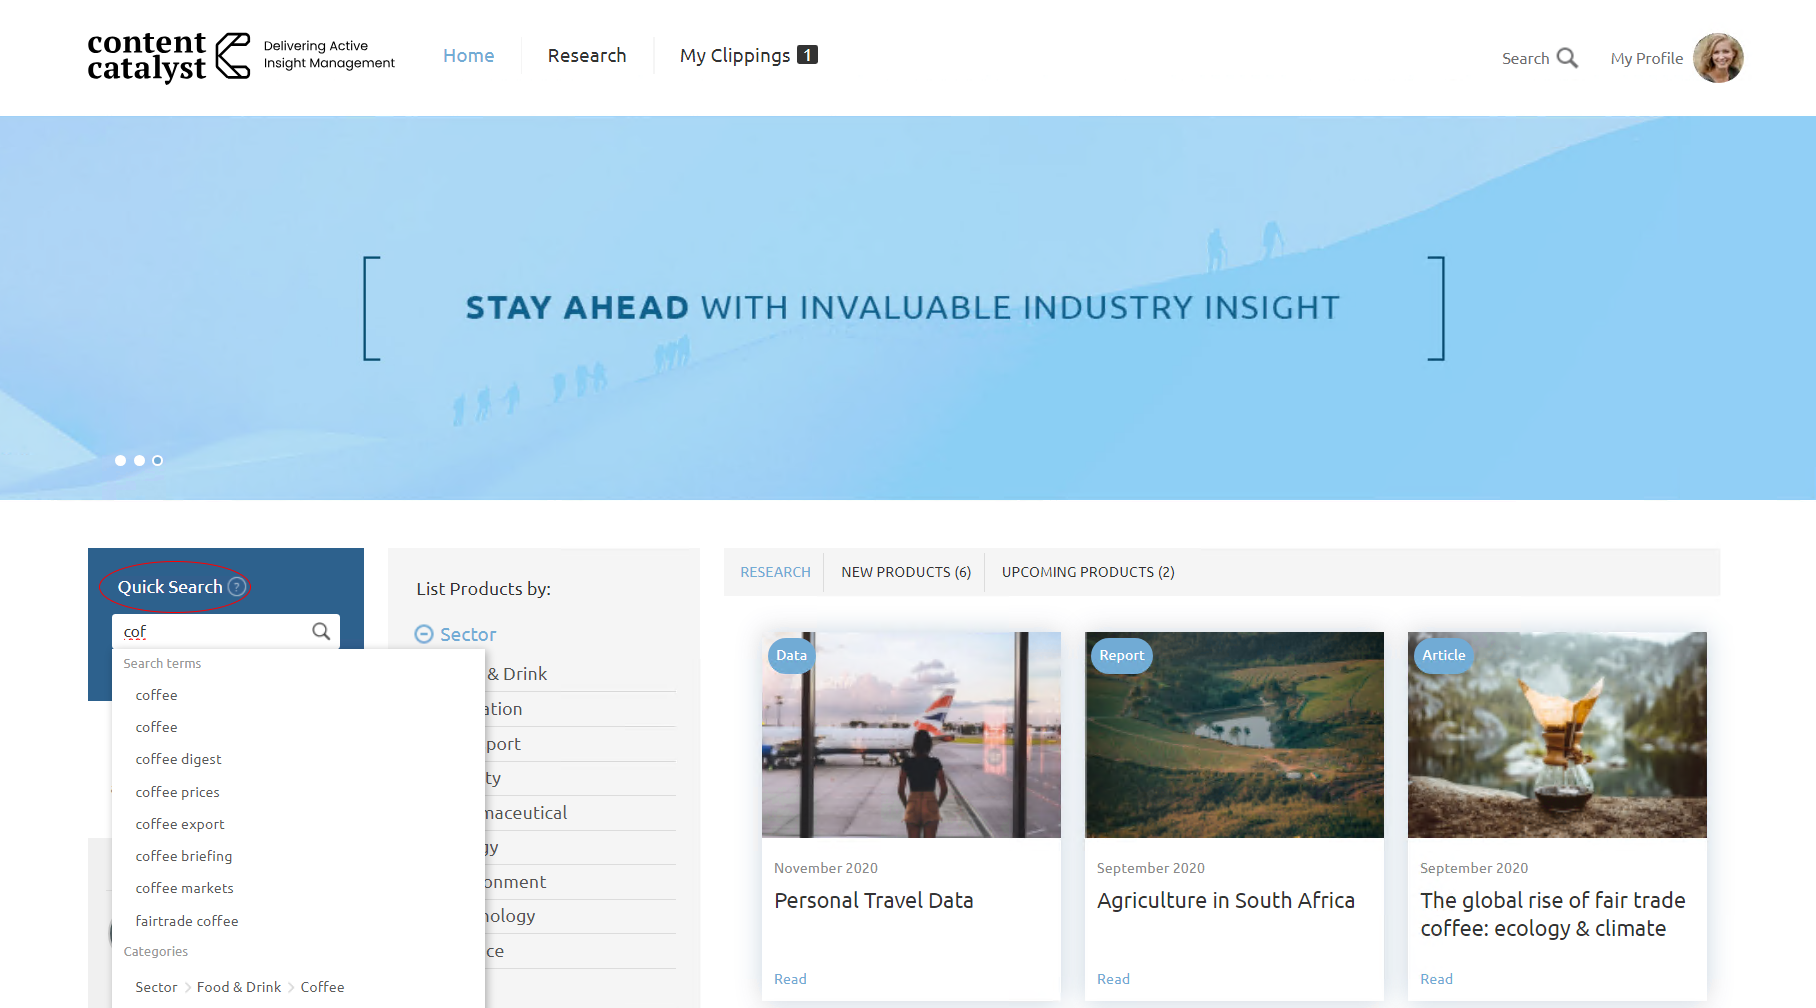
Task: Submit Quick Search with magnifier icon
Action: (x=321, y=631)
